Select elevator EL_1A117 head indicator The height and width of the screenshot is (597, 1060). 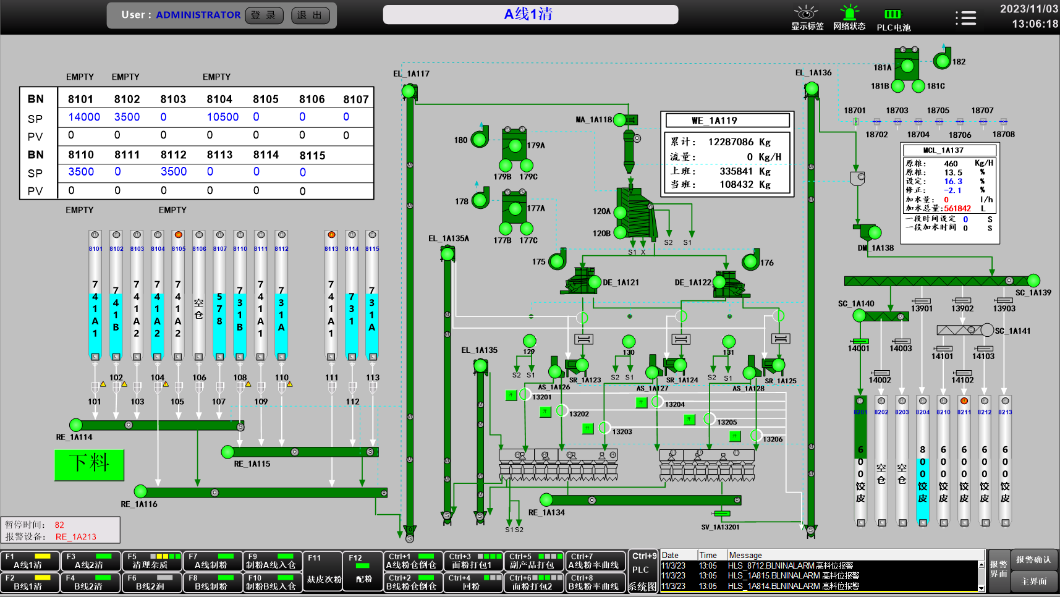[x=409, y=92]
